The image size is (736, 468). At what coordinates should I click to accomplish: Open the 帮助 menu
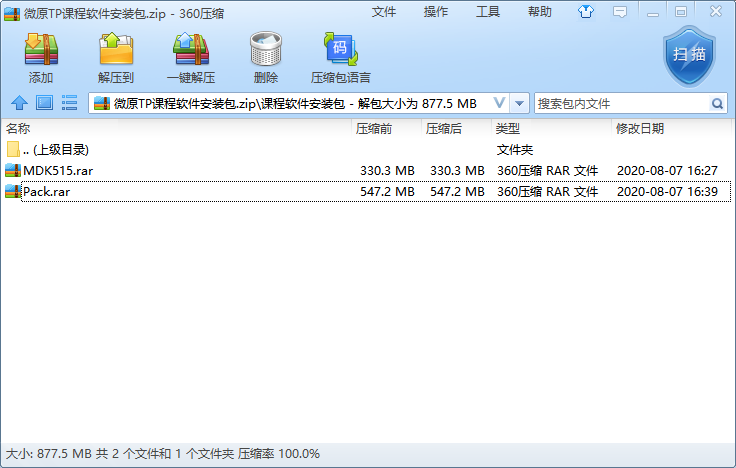pyautogui.click(x=540, y=12)
